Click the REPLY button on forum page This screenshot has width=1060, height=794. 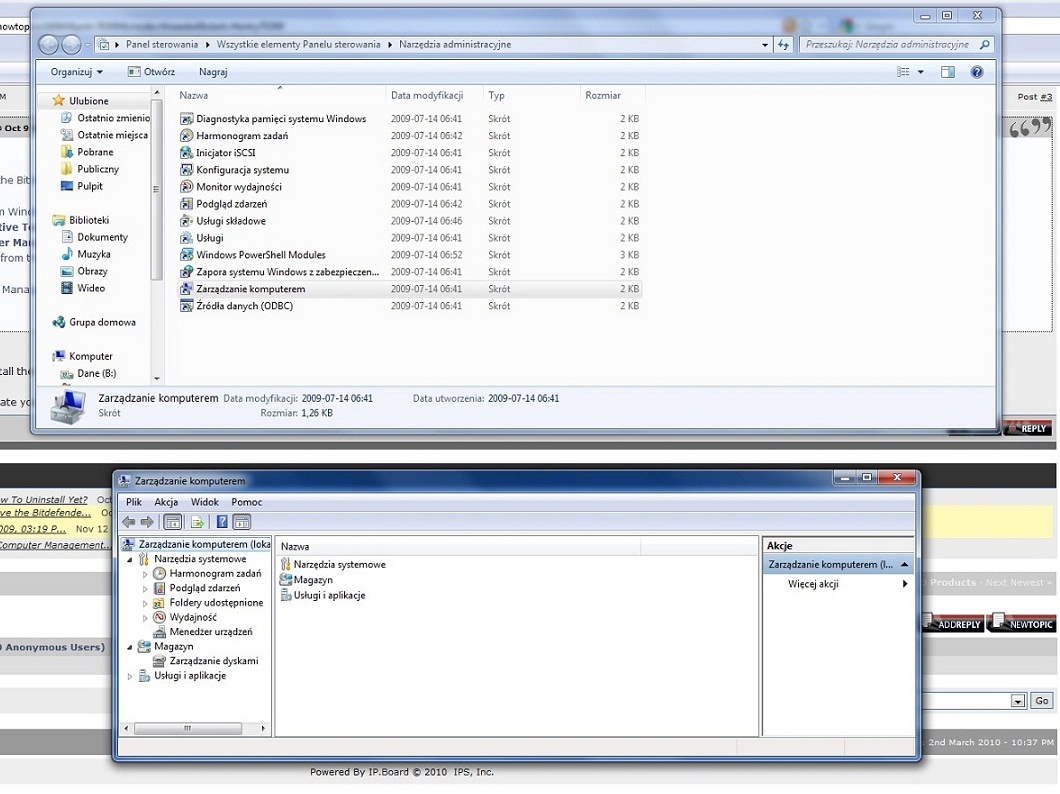coord(1027,428)
